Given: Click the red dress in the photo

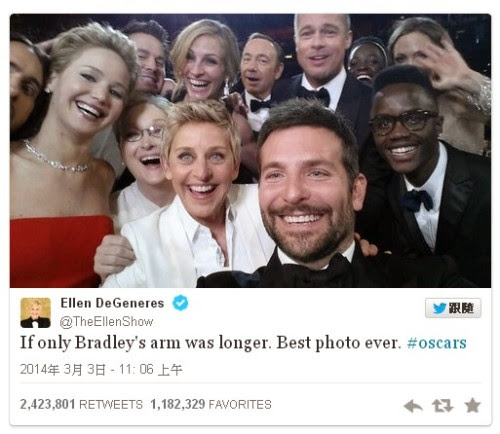Looking at the screenshot, I should pyautogui.click(x=58, y=252).
